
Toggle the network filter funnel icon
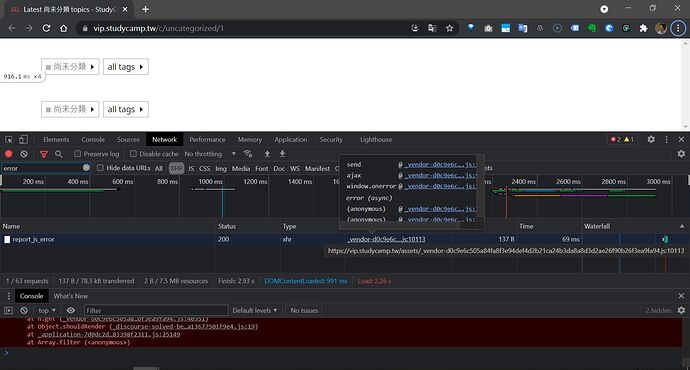point(44,154)
